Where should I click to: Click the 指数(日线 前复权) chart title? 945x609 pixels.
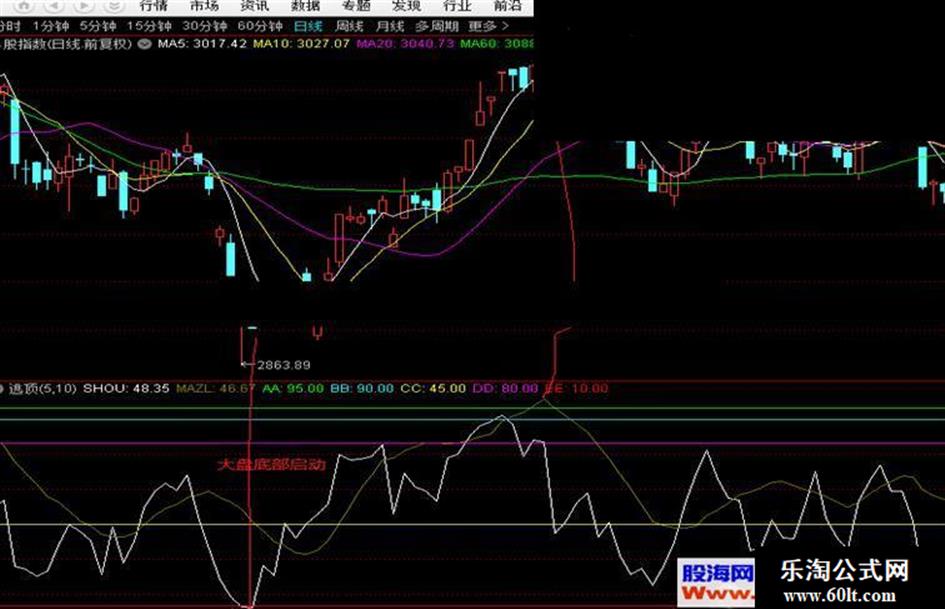click(x=66, y=43)
